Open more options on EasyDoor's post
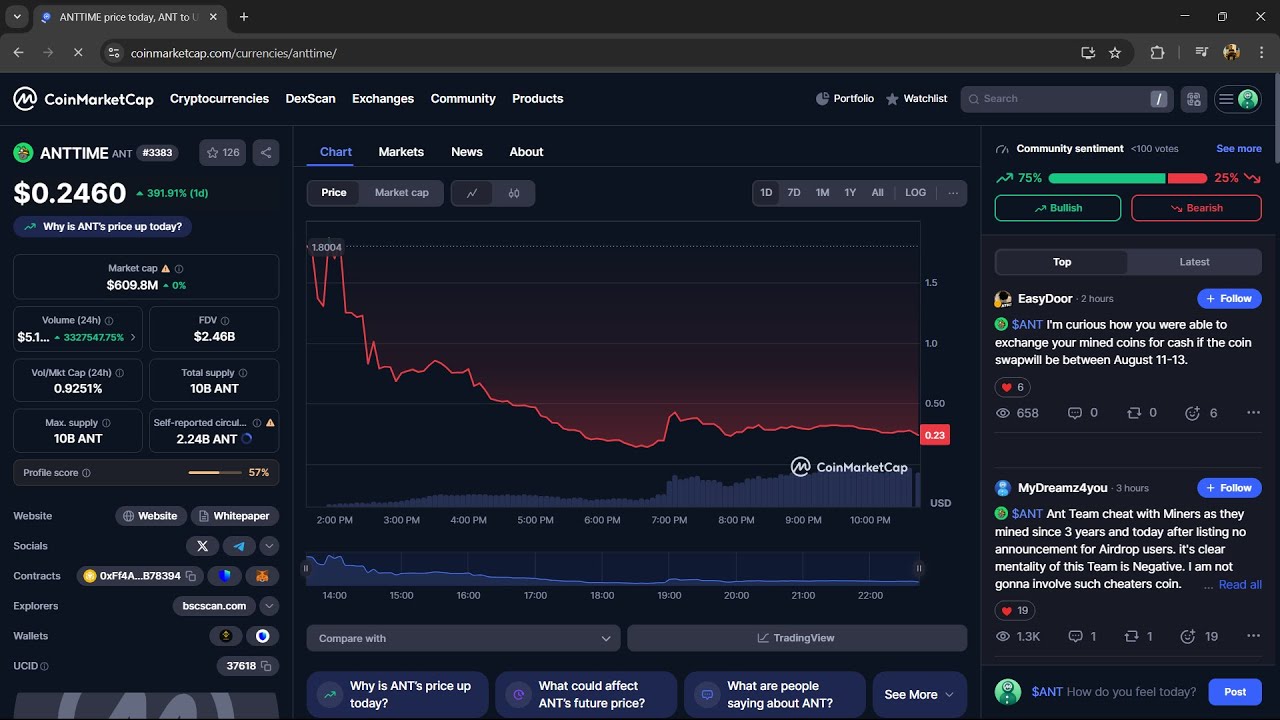Viewport: 1280px width, 720px height. [1253, 413]
